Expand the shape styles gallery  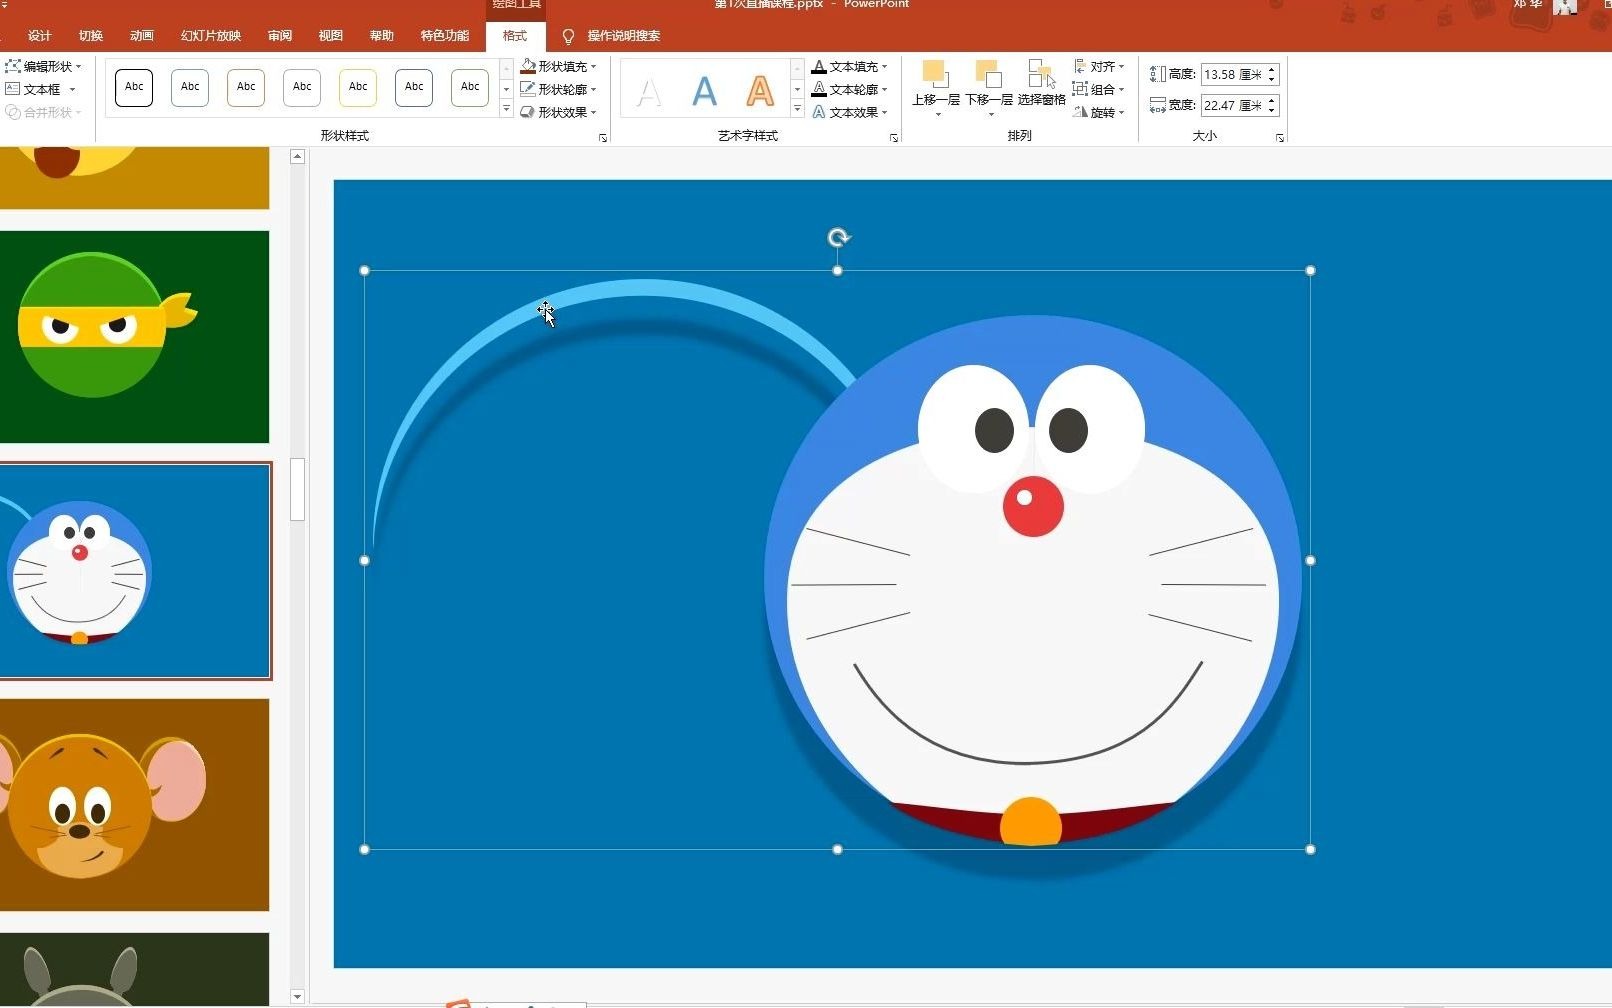tap(506, 109)
